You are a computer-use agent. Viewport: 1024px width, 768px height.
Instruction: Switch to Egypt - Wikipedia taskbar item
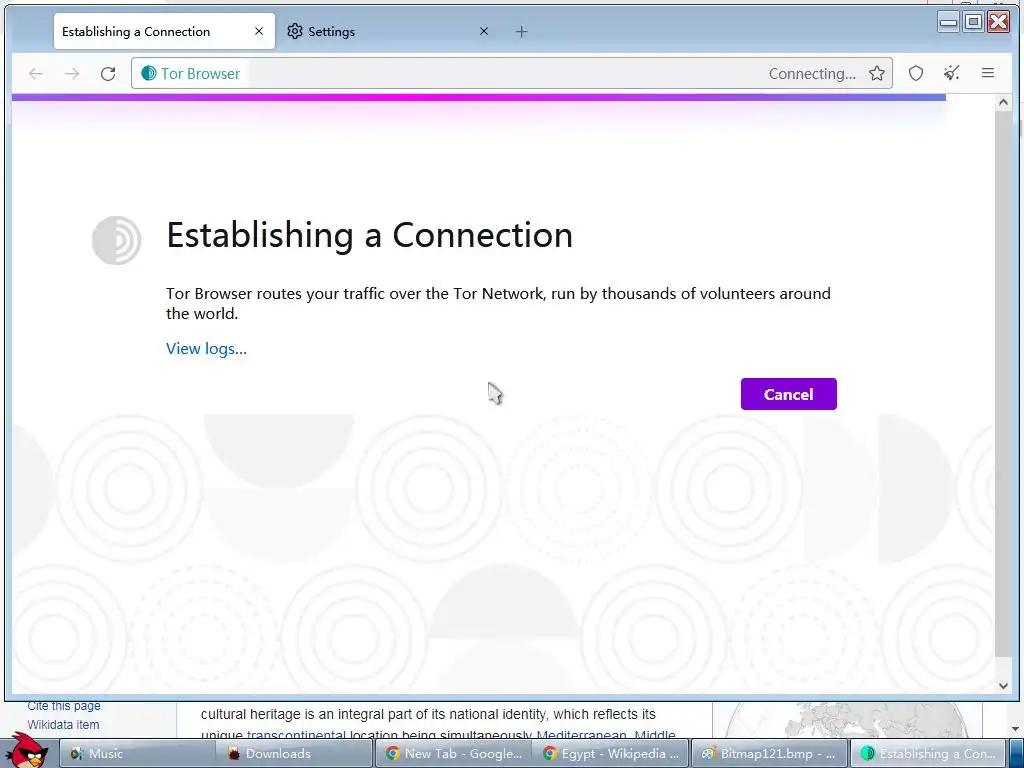(611, 753)
